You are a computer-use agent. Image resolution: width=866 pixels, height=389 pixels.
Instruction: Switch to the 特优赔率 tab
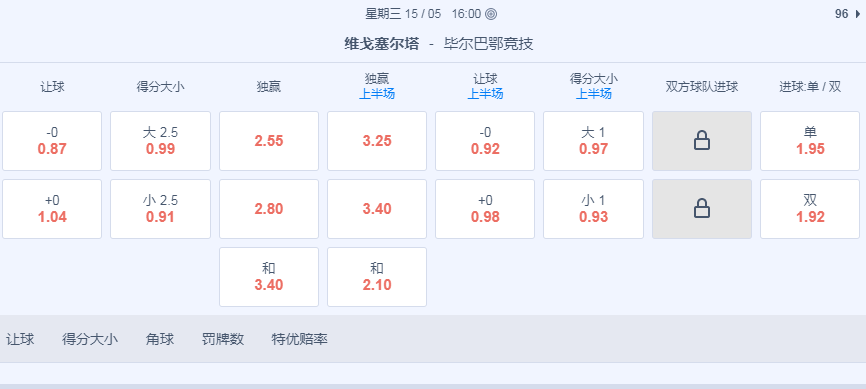300,339
